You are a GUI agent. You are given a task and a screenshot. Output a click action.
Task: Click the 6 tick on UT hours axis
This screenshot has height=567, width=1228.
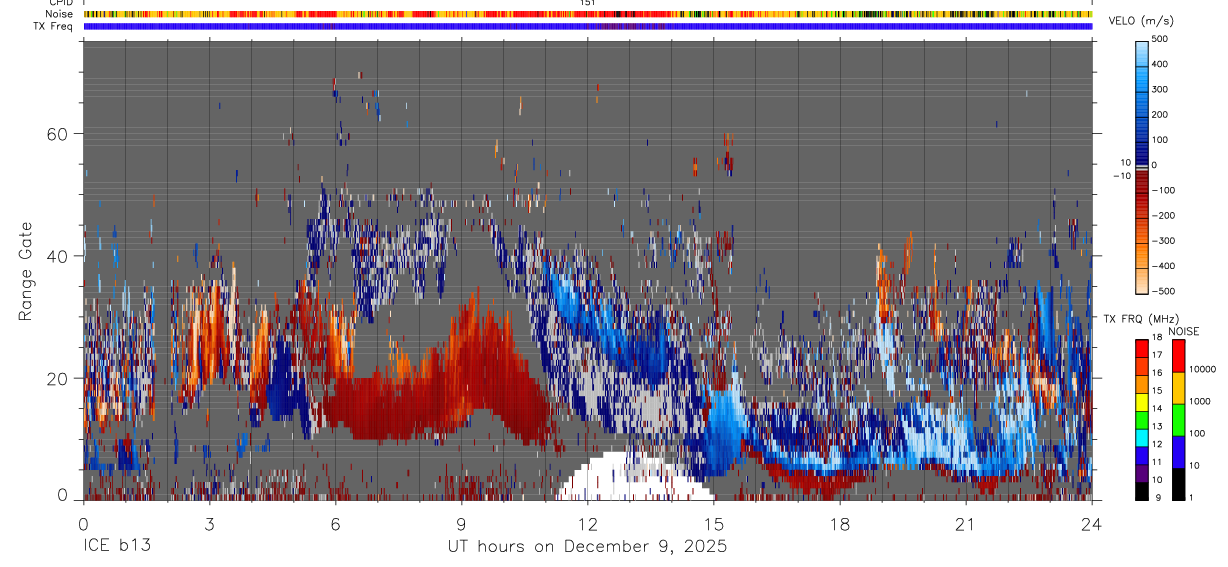point(335,524)
